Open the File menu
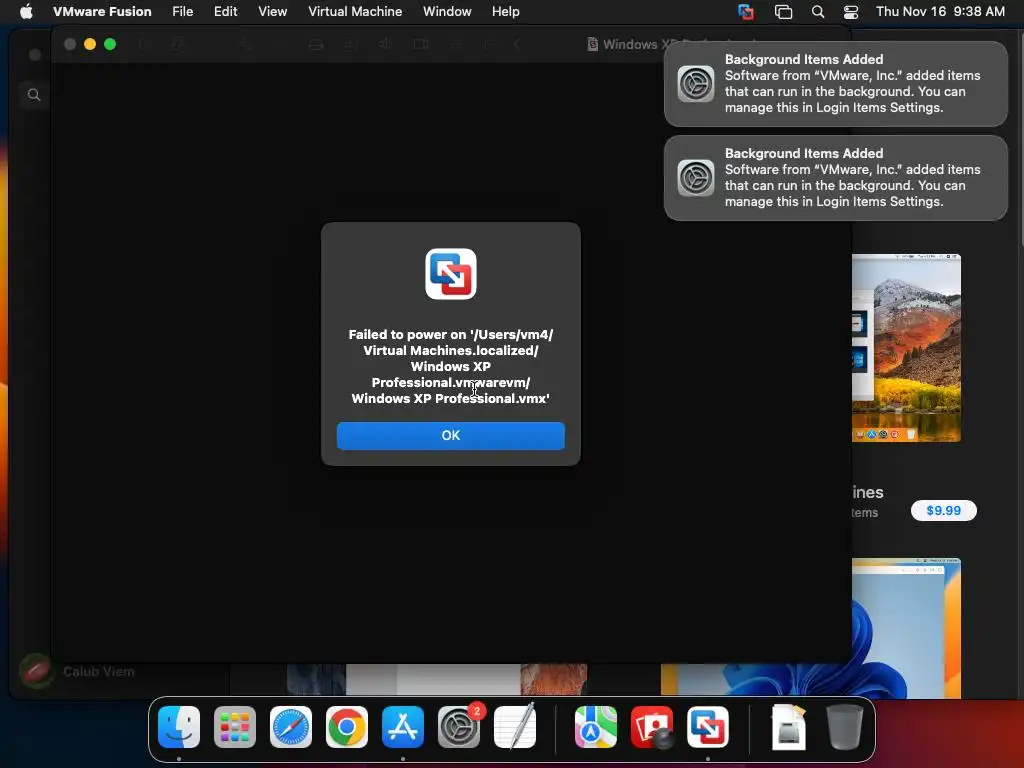The width and height of the screenshot is (1024, 768). (x=182, y=11)
